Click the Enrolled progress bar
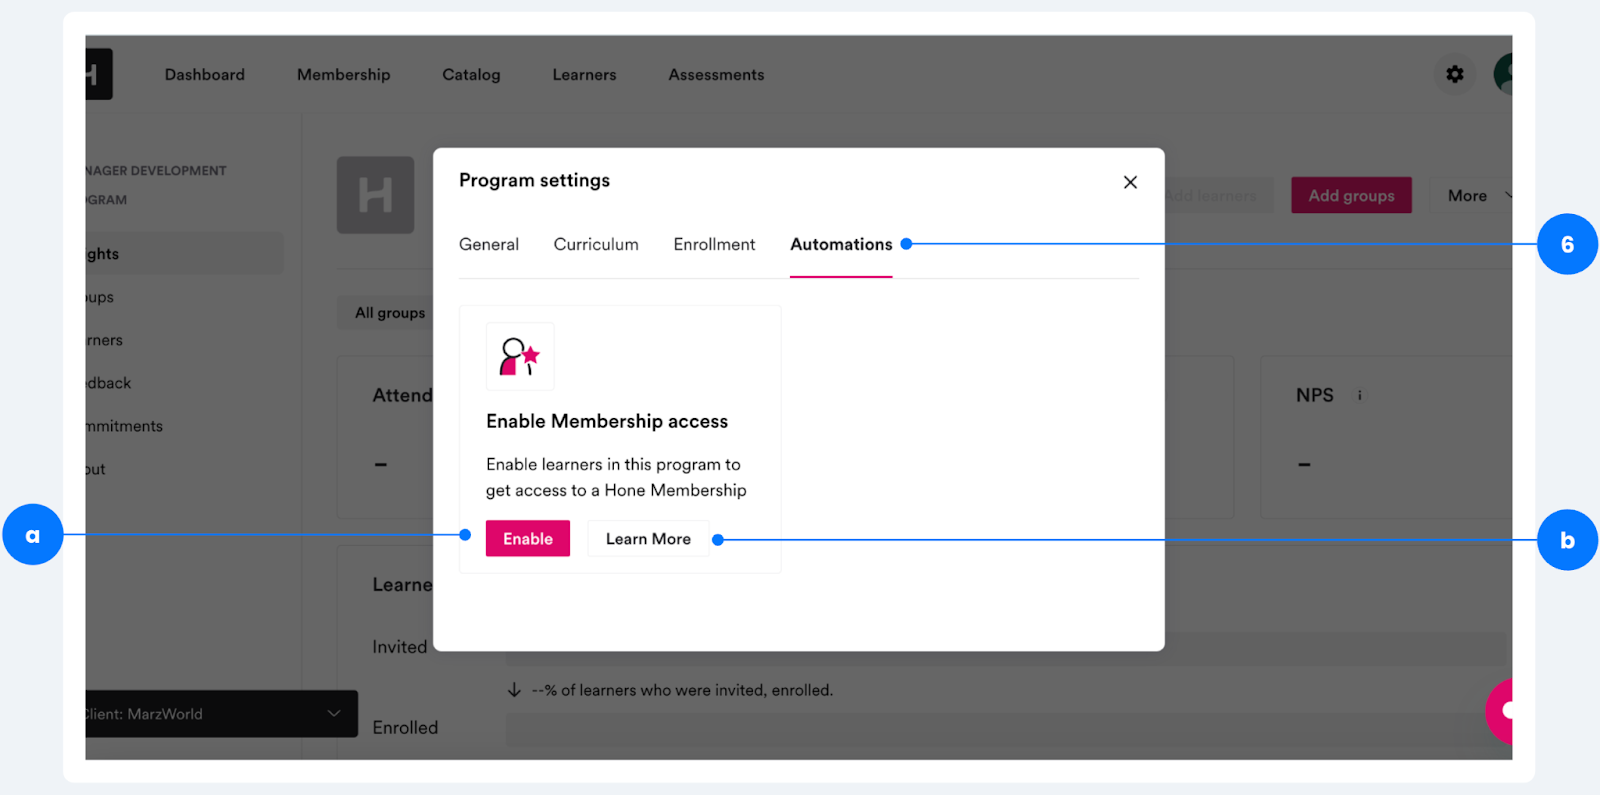Image resolution: width=1600 pixels, height=795 pixels. [1005, 728]
